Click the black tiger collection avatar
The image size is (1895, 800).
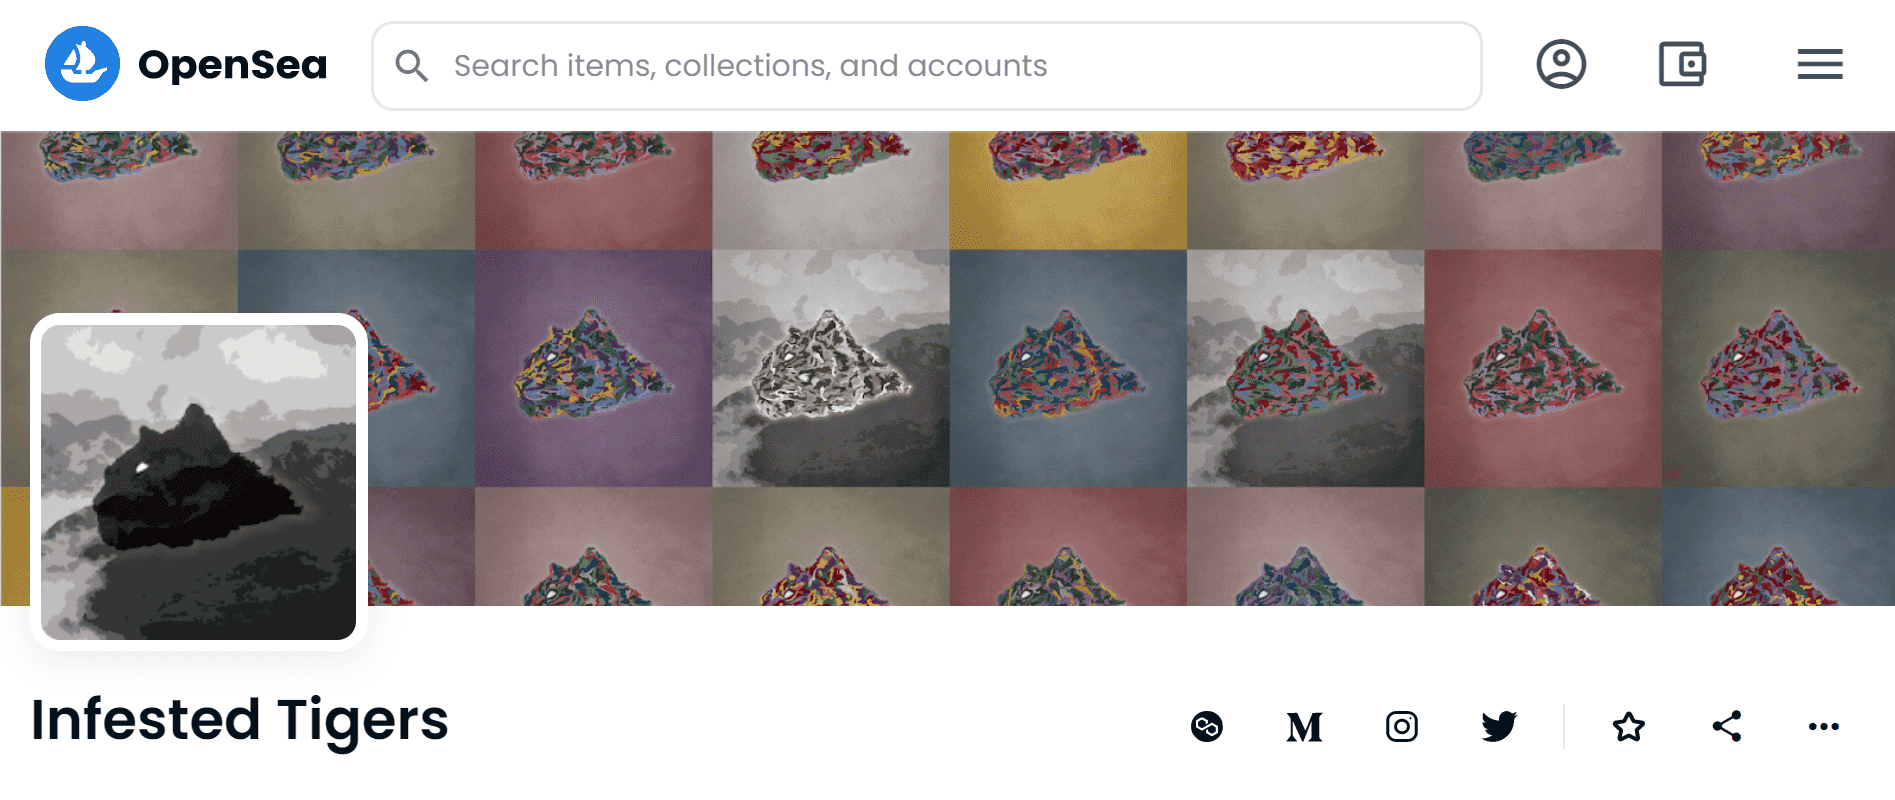pos(198,482)
